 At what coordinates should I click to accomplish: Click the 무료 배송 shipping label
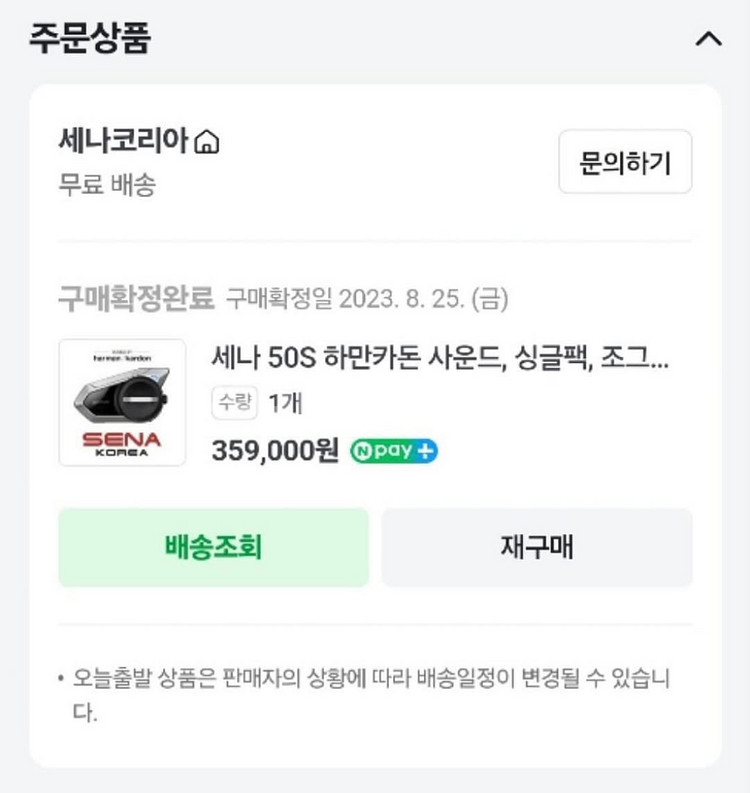tap(107, 185)
